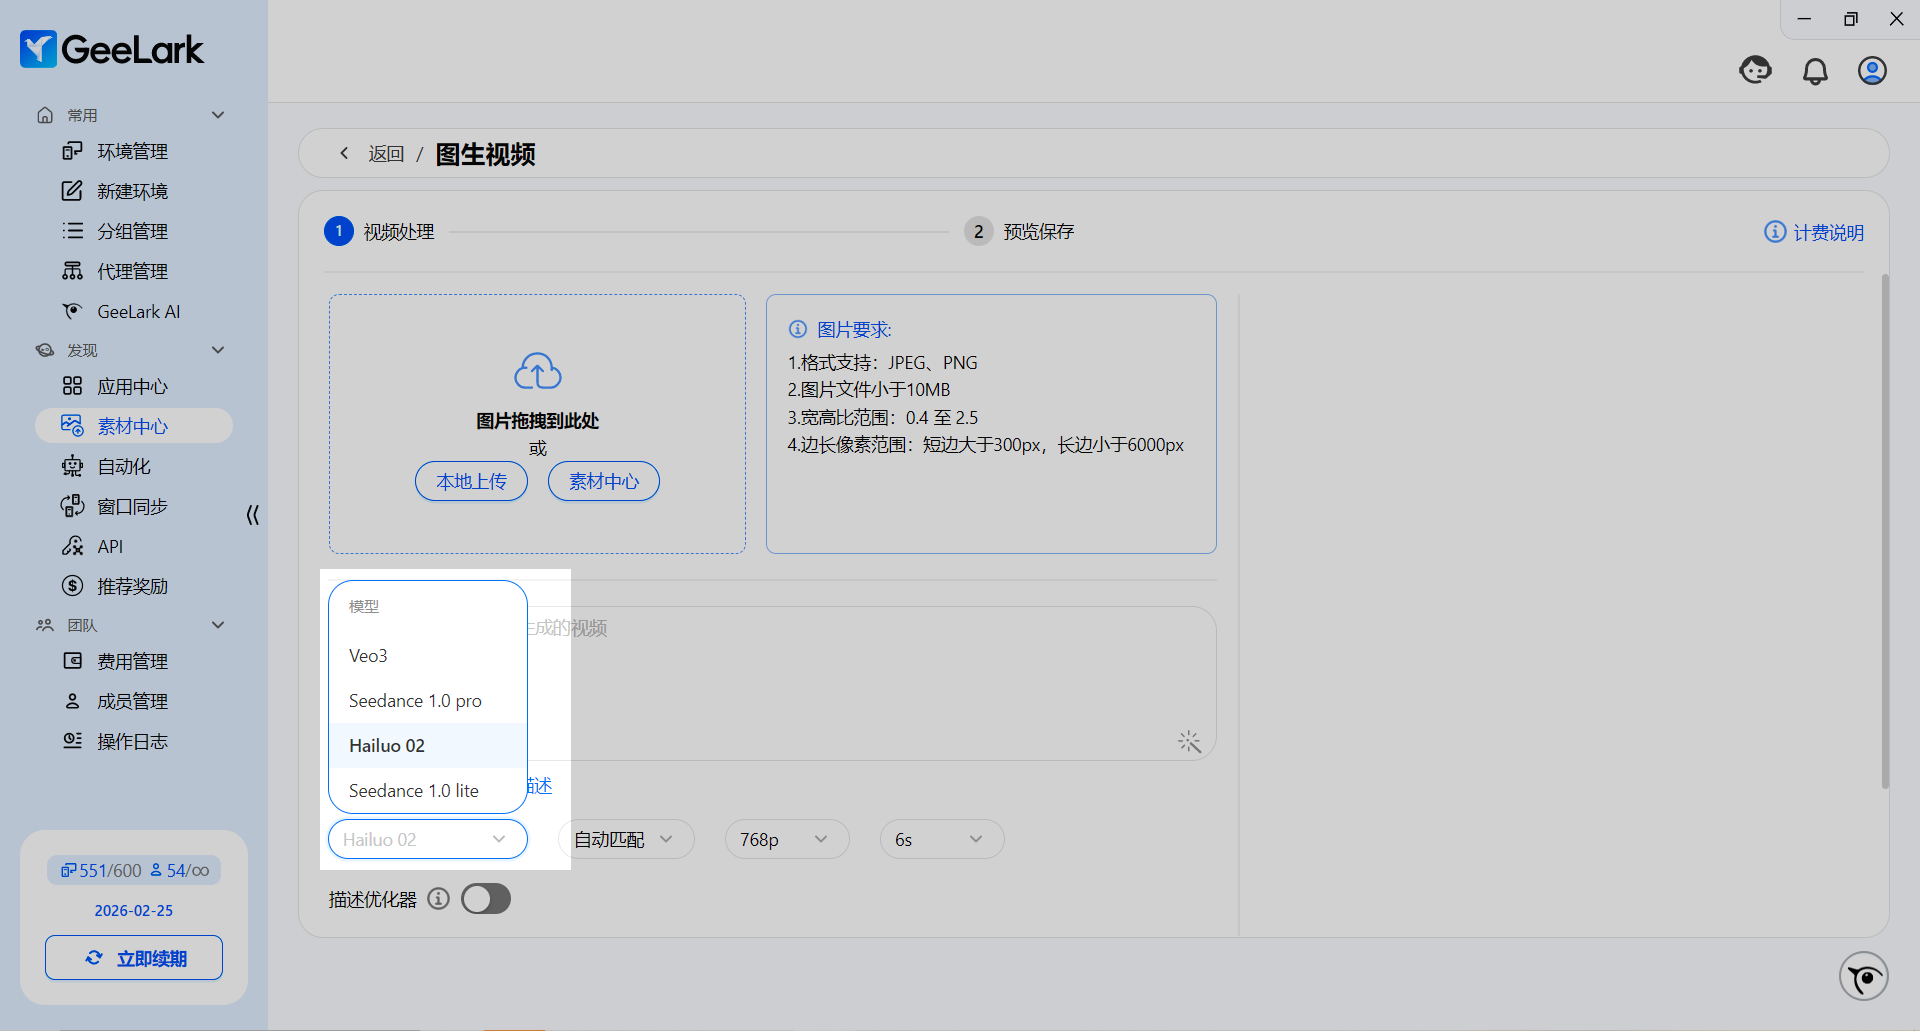Click the 应用中心 grid icon
This screenshot has height=1031, width=1920.
click(x=72, y=386)
